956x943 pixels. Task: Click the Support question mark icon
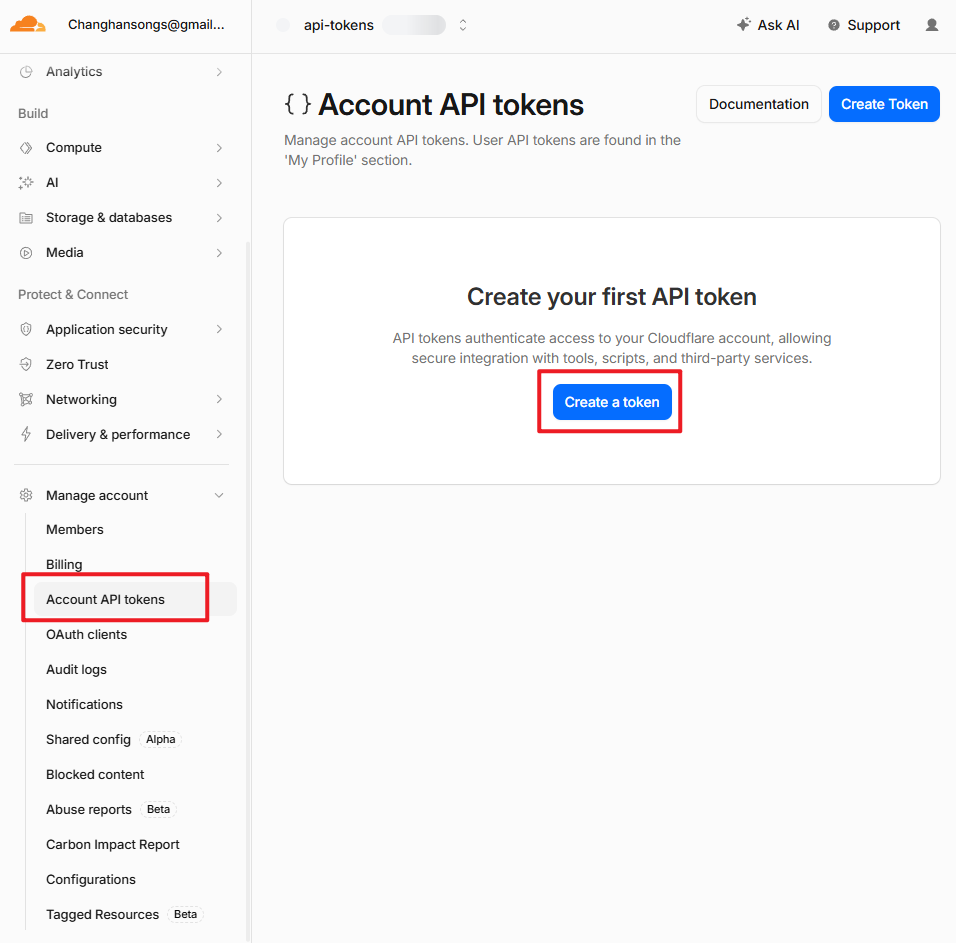tap(833, 25)
